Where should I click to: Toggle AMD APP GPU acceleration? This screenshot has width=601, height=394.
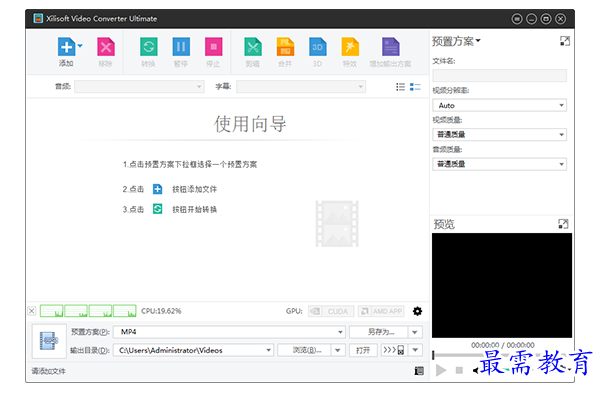(x=381, y=311)
